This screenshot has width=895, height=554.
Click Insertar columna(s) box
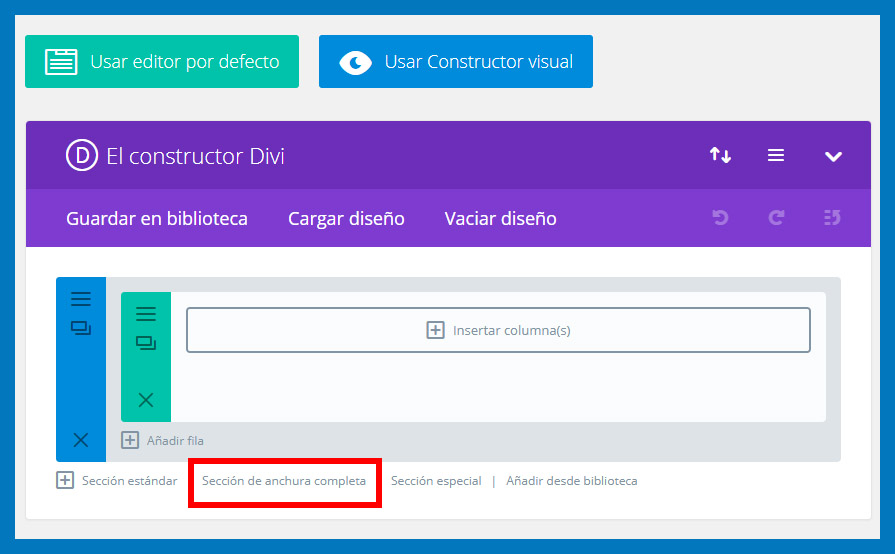pos(498,330)
